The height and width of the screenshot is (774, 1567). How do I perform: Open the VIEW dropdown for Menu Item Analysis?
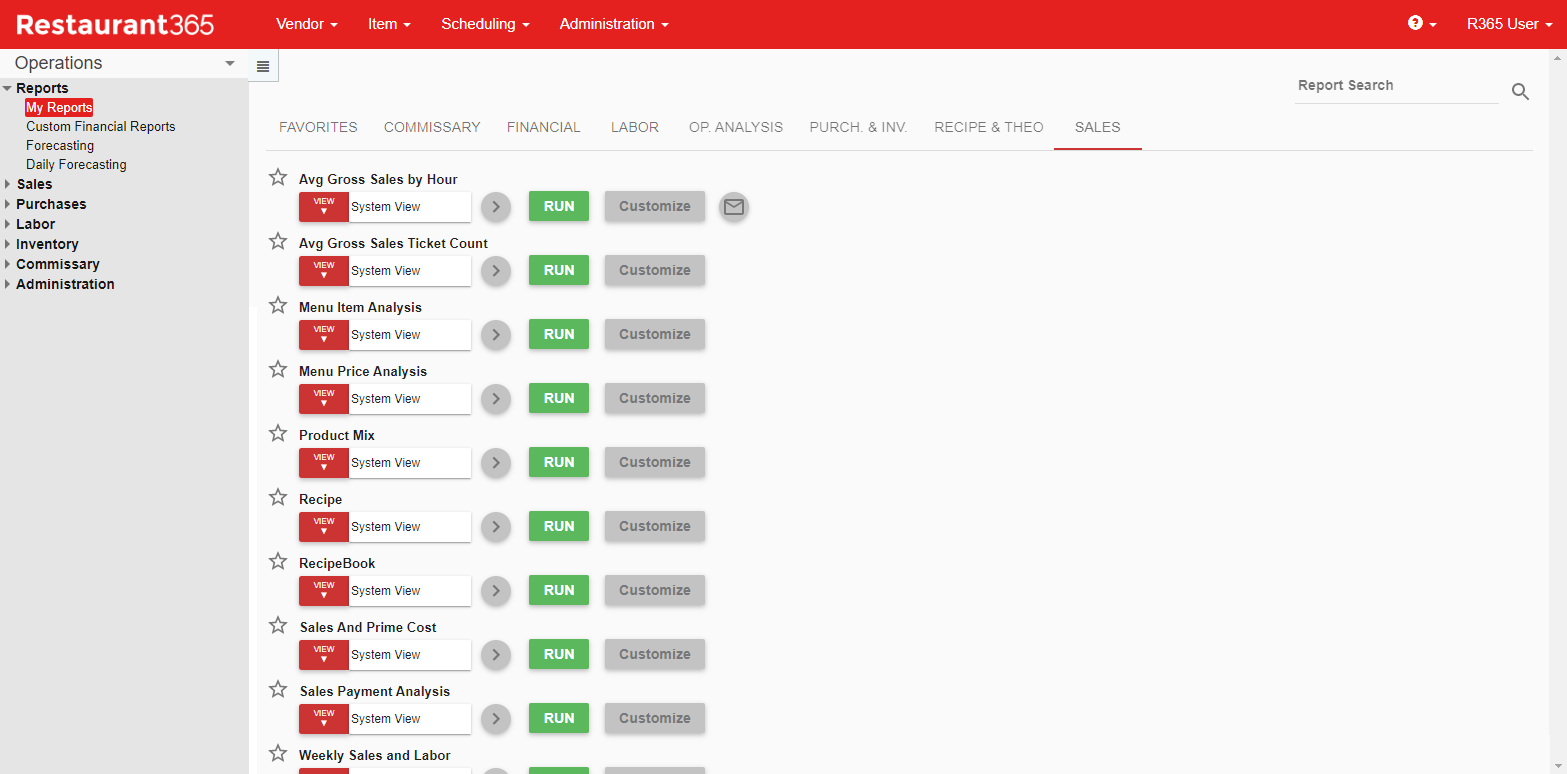coord(324,335)
